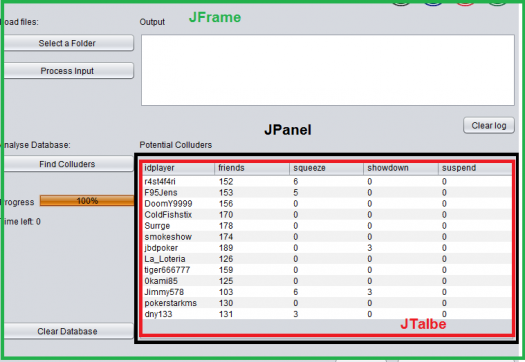
Task: Clear the output log
Action: 489,126
